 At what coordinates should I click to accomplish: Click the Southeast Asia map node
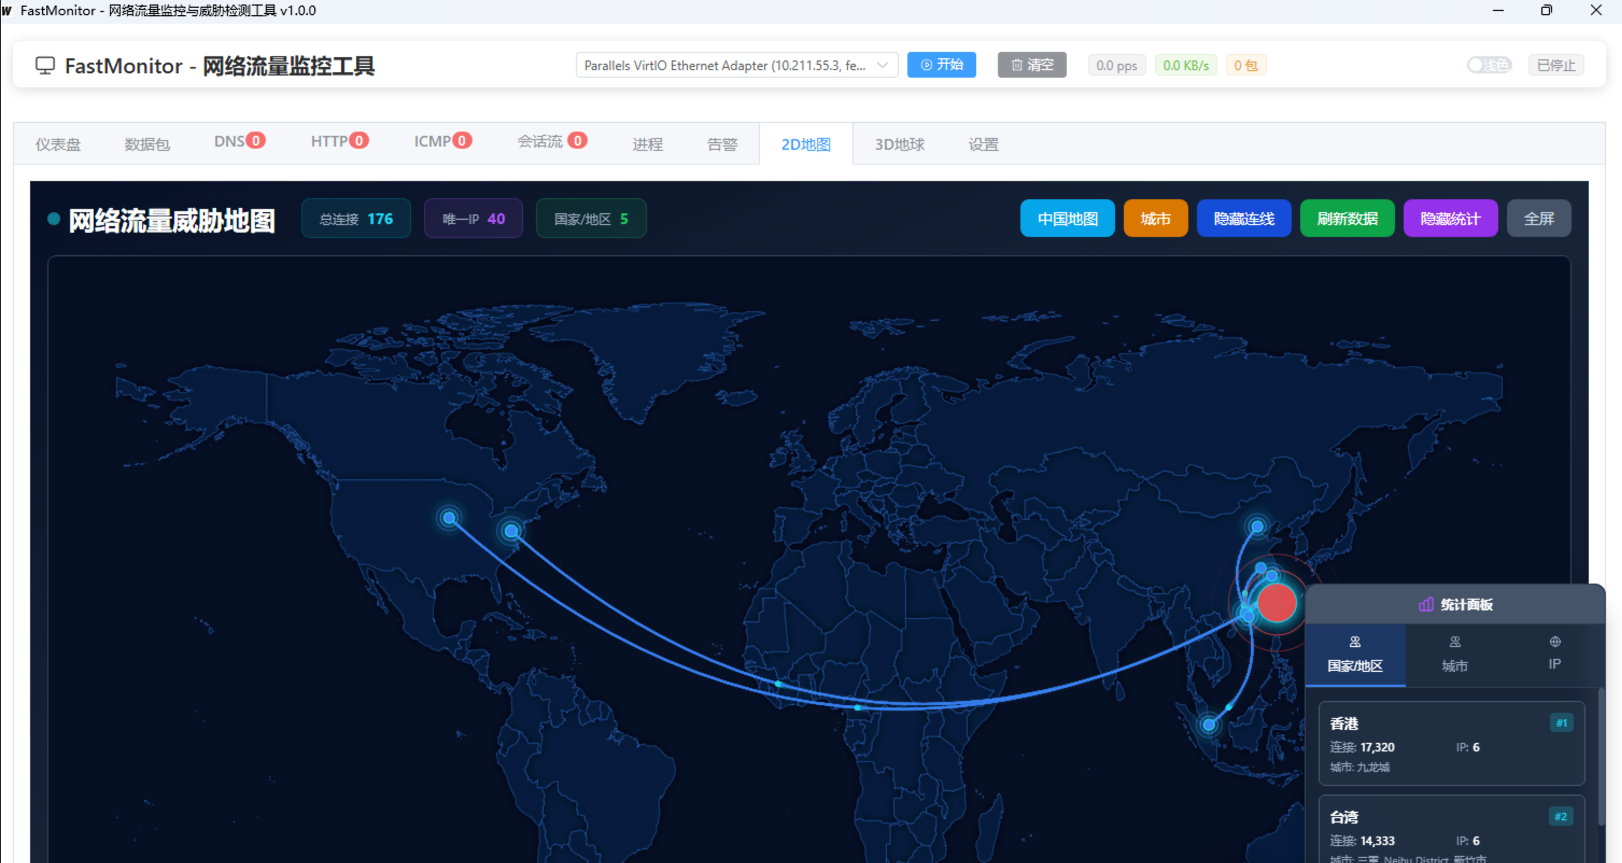[x=1209, y=725]
